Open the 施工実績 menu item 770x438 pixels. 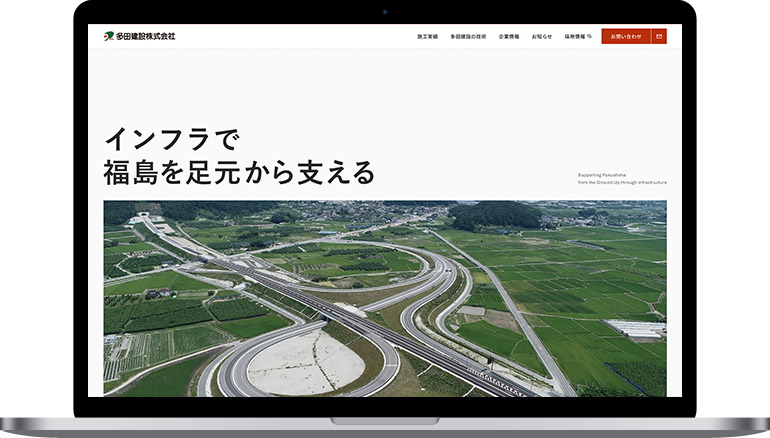[427, 36]
